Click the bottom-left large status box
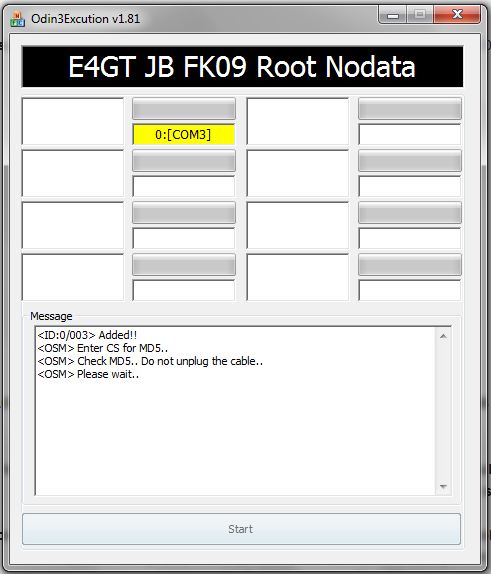 [x=73, y=277]
